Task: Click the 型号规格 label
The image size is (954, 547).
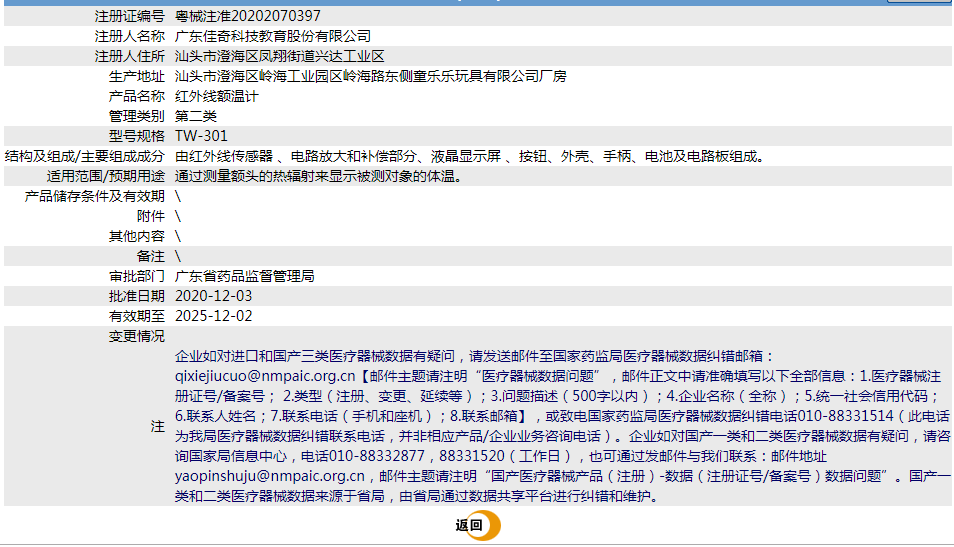Action: (x=136, y=136)
